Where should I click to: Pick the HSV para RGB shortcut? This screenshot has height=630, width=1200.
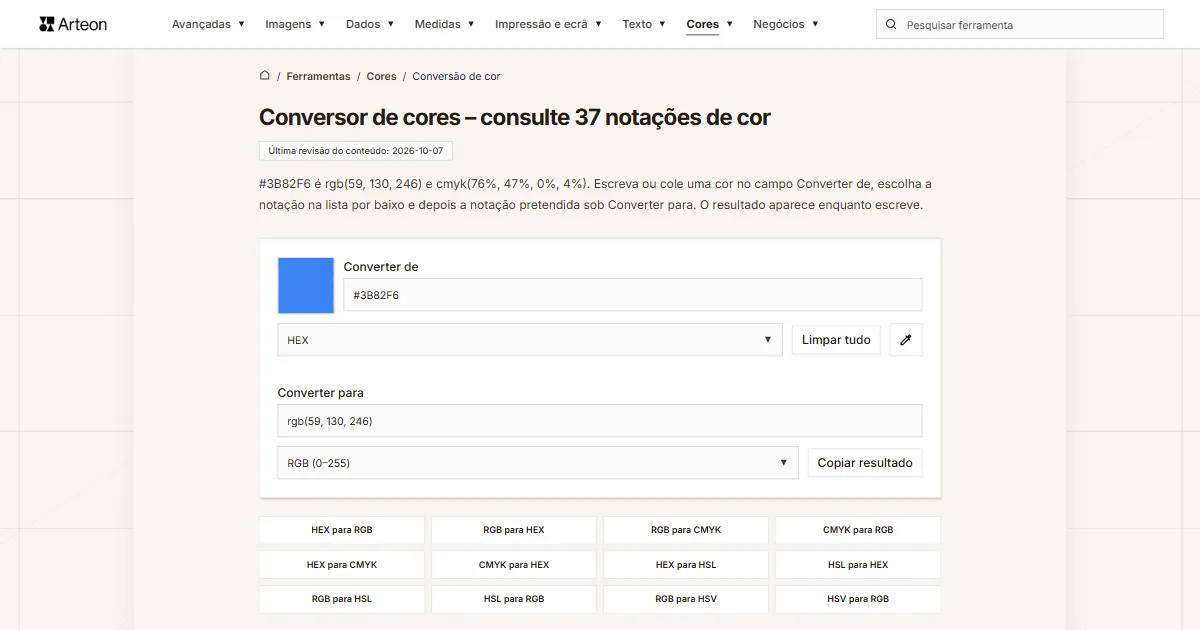tap(858, 599)
